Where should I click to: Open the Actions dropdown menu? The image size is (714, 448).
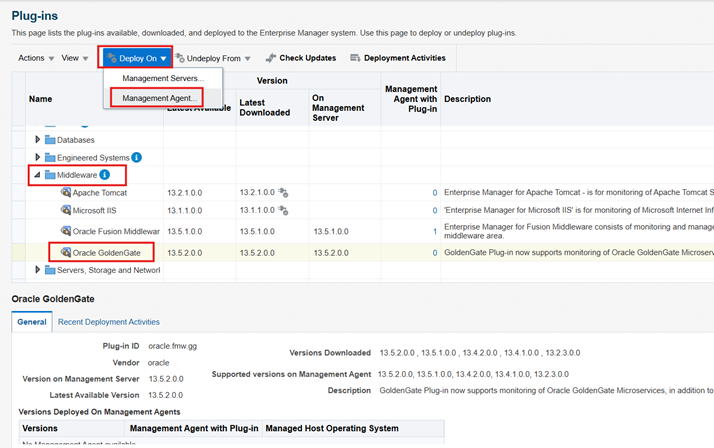[x=36, y=58]
